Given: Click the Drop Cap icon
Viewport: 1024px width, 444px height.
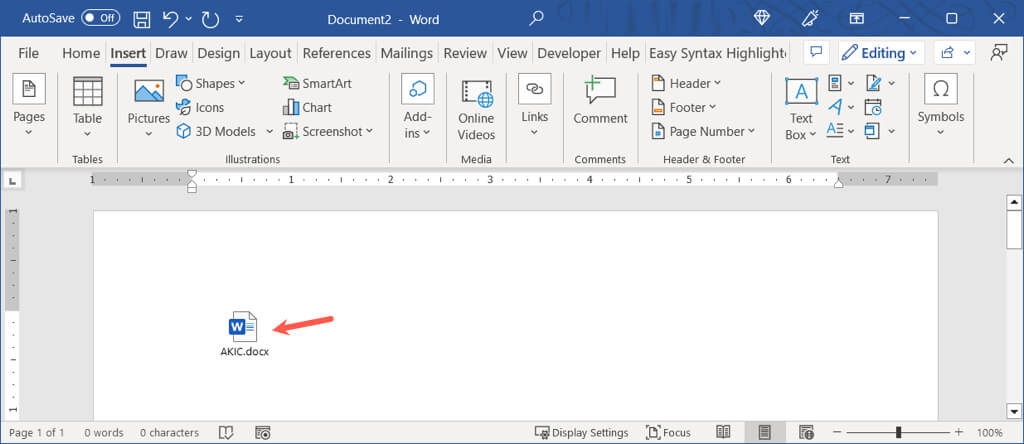Looking at the screenshot, I should click(835, 130).
